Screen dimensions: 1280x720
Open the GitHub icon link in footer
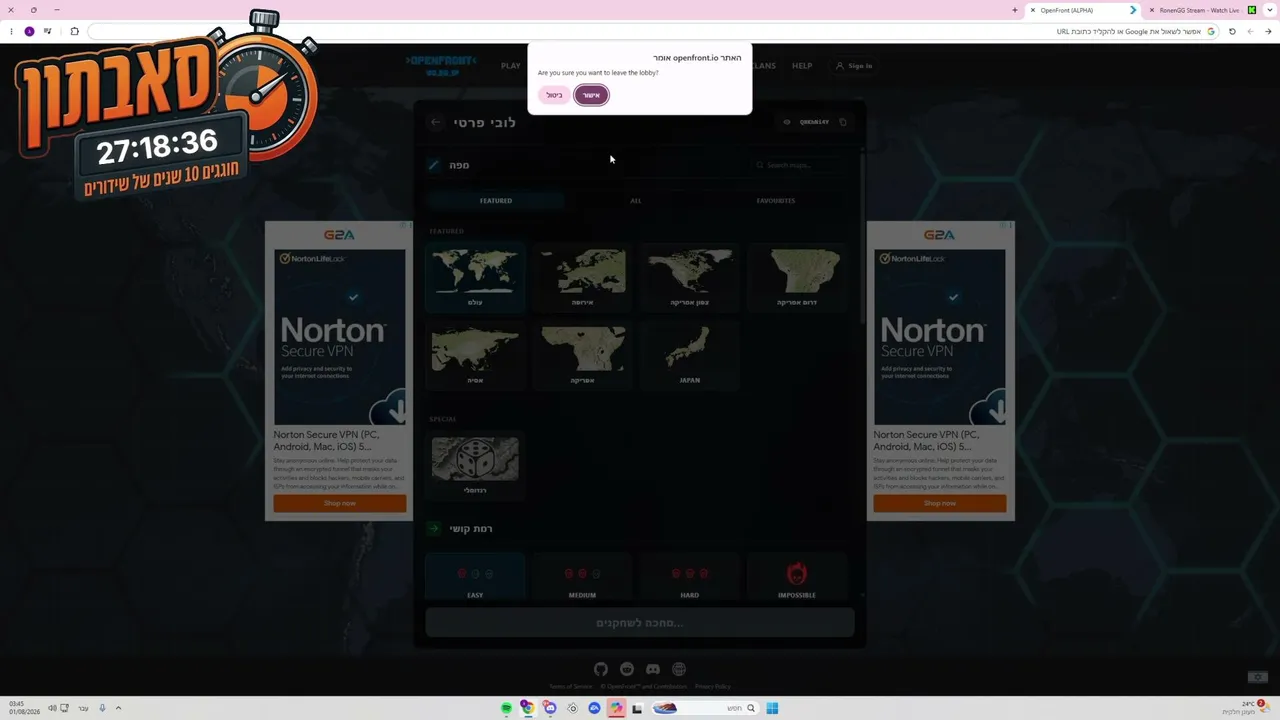point(600,669)
